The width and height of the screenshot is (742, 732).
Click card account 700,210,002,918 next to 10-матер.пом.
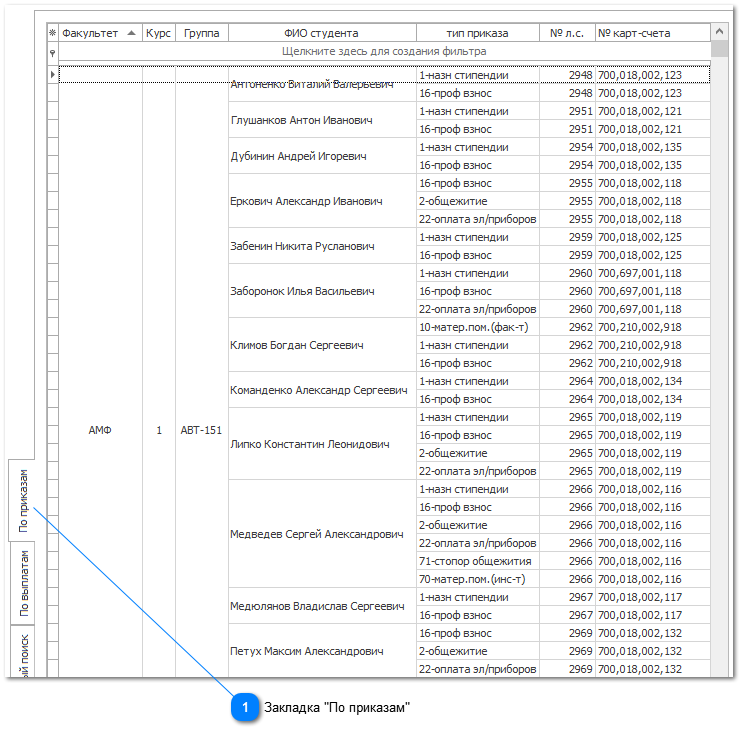coord(653,327)
